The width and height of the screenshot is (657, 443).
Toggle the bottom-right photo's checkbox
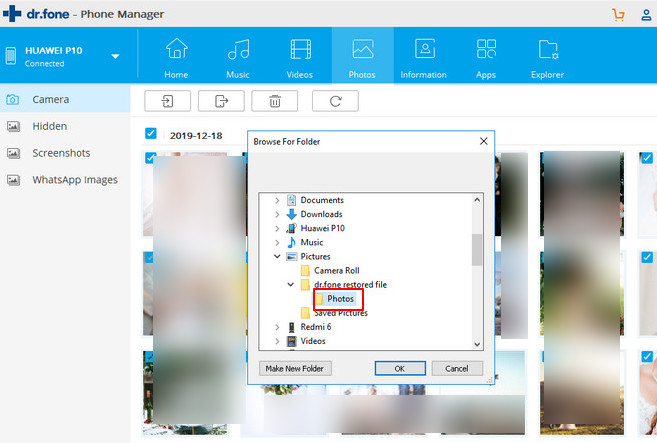point(647,356)
